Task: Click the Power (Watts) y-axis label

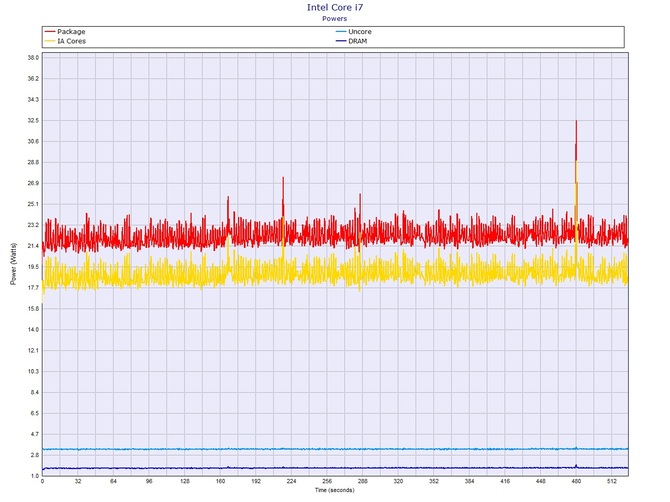Action: coord(13,266)
